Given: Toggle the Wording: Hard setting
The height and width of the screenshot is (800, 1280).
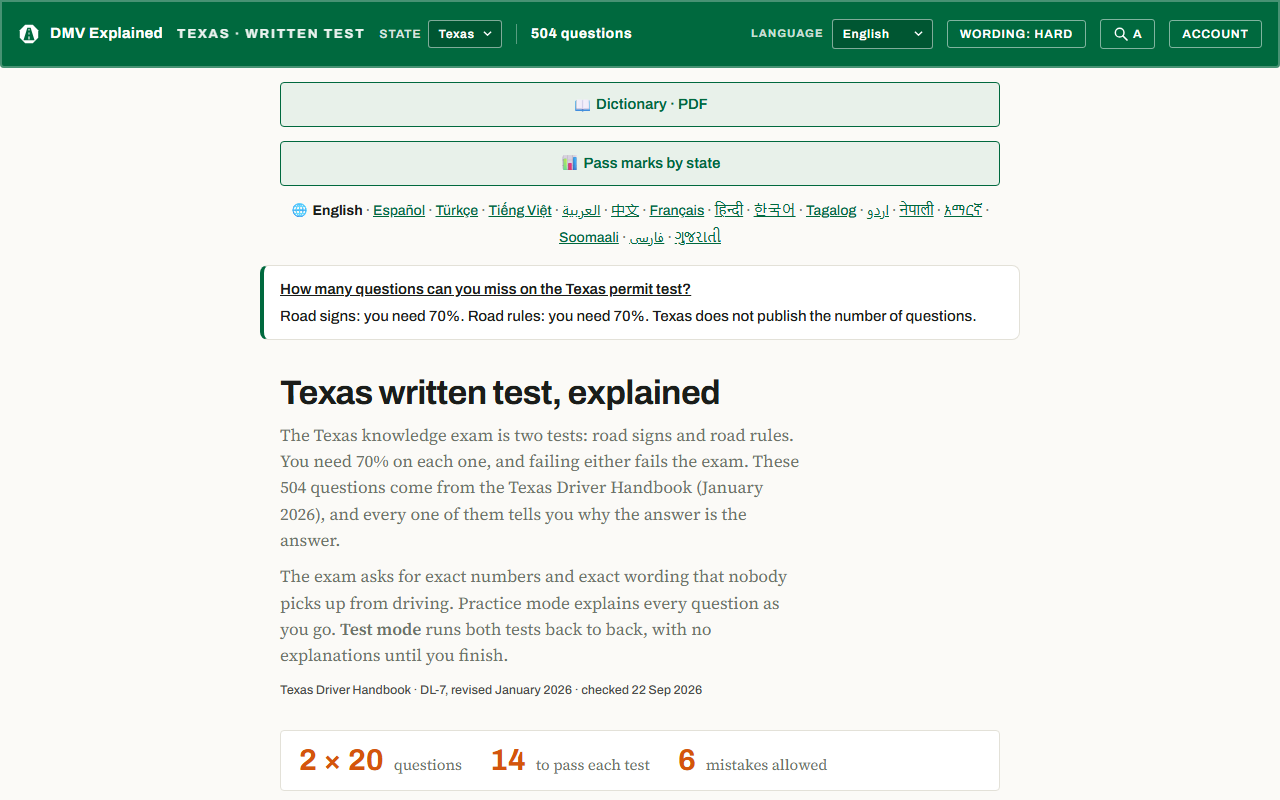Looking at the screenshot, I should [1016, 34].
